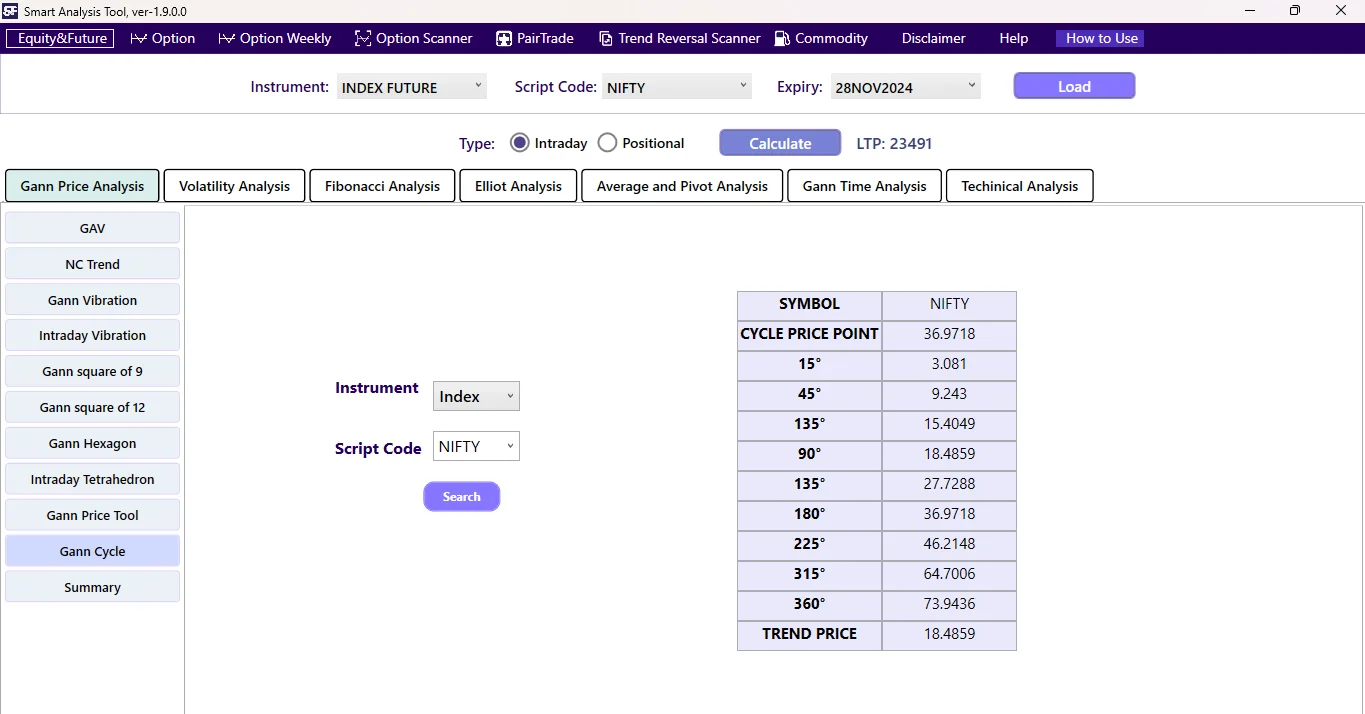Switch analysis type to Positional
Screen dimensions: 1365x714
tap(607, 142)
